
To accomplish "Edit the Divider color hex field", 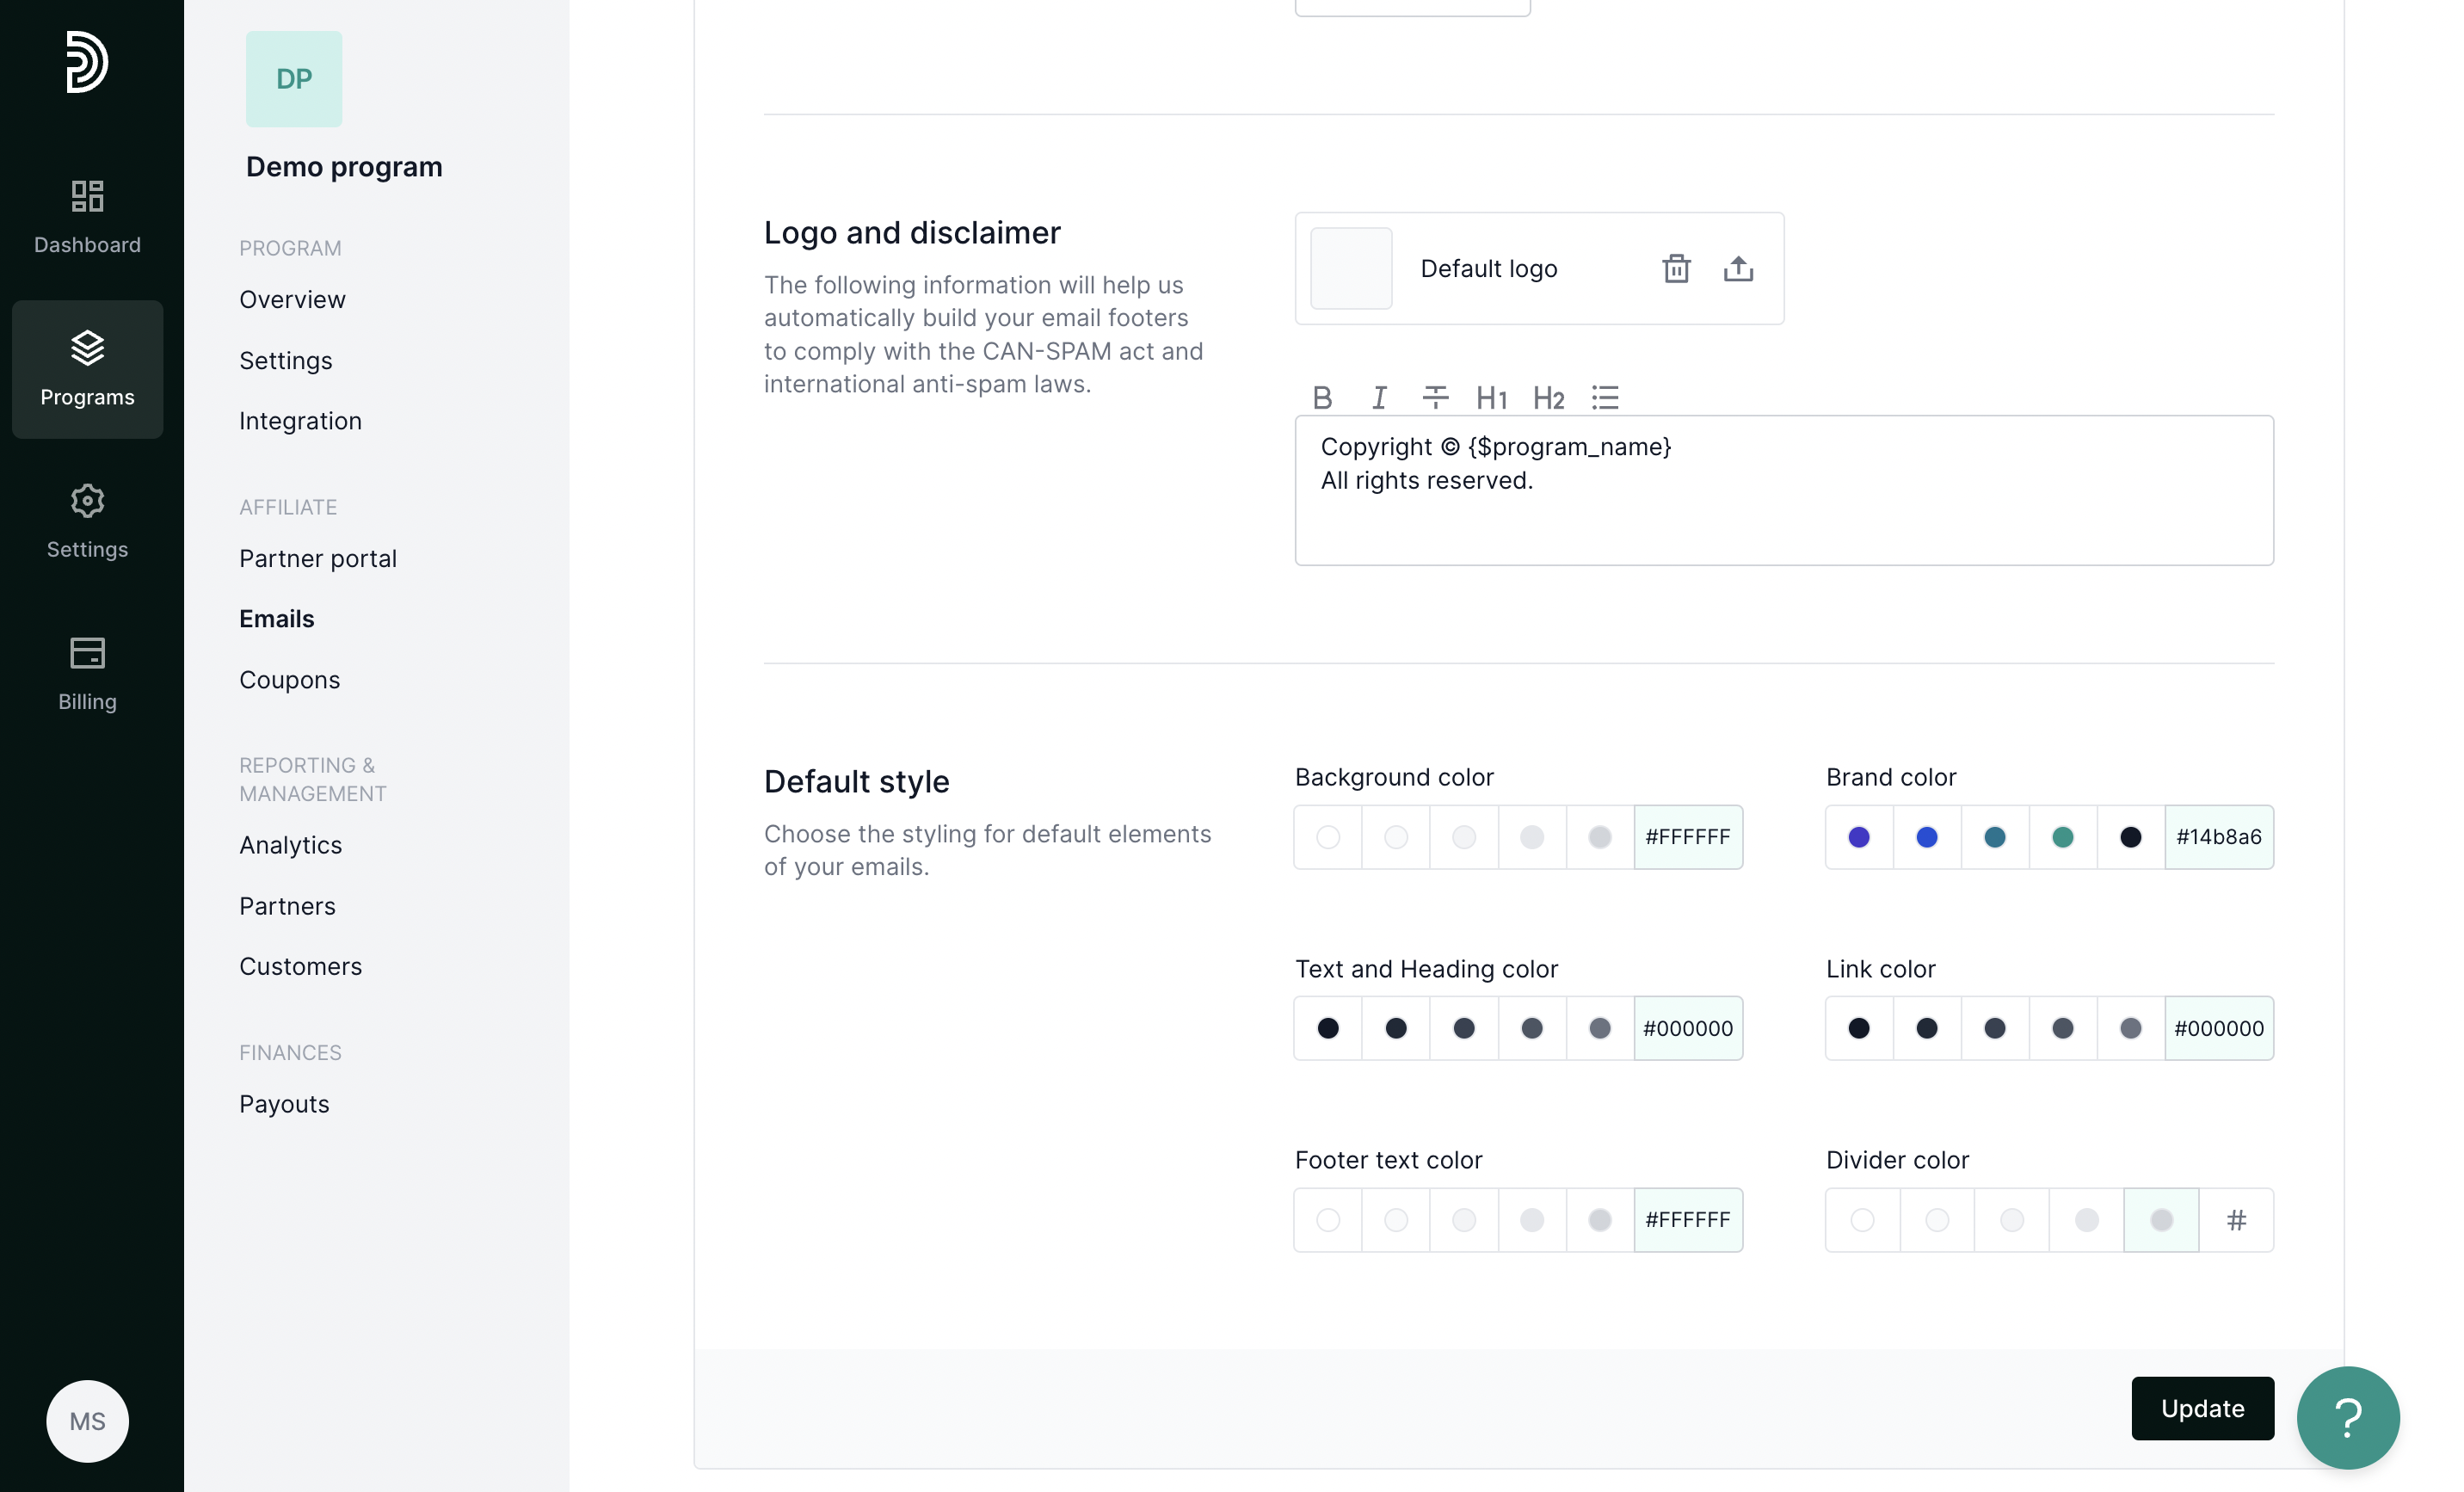I will (2236, 1219).
